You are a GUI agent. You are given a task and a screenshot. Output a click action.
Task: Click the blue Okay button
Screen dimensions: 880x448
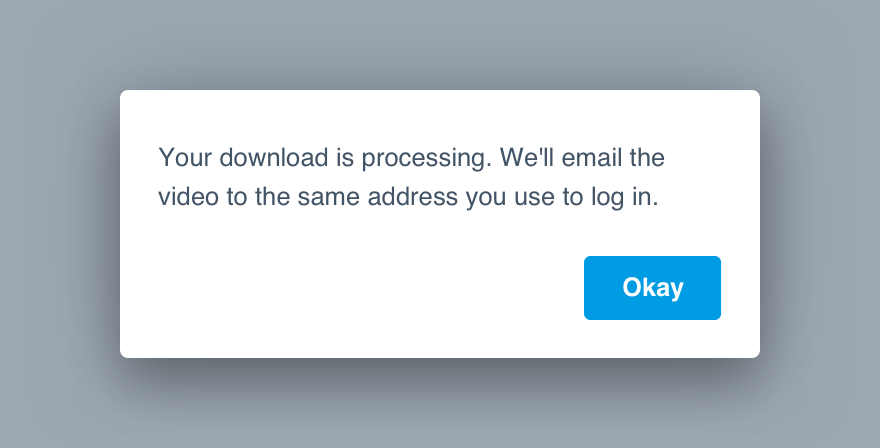click(652, 288)
